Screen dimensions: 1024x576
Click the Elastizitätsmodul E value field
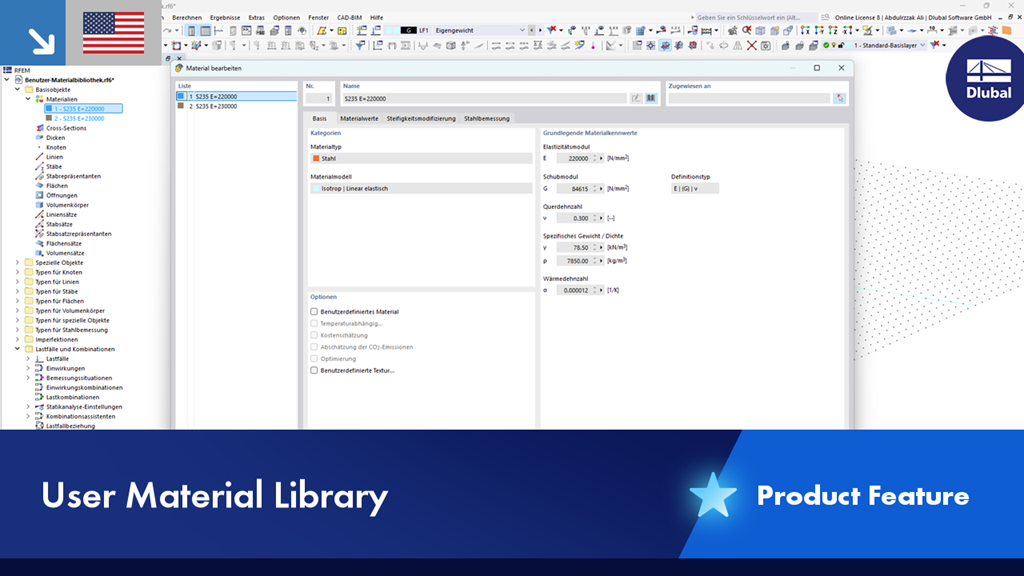(x=573, y=158)
